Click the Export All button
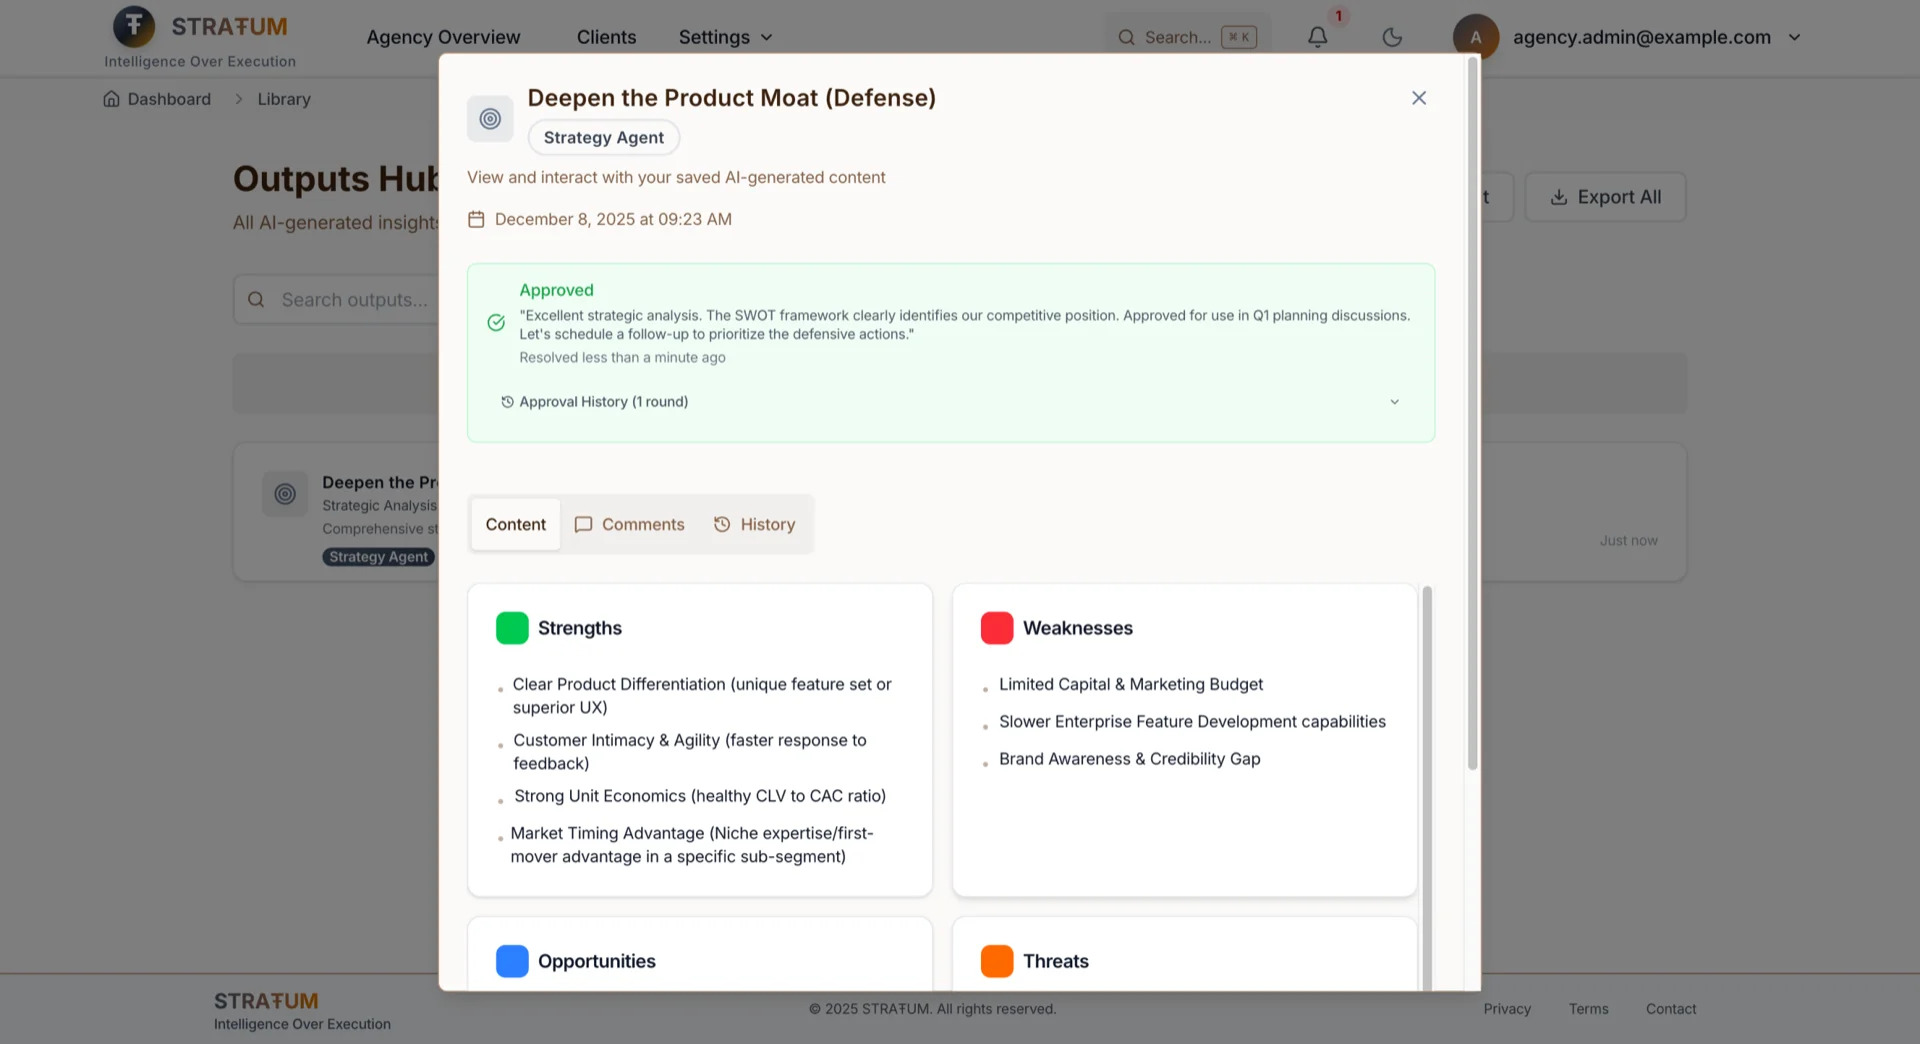 pos(1604,197)
